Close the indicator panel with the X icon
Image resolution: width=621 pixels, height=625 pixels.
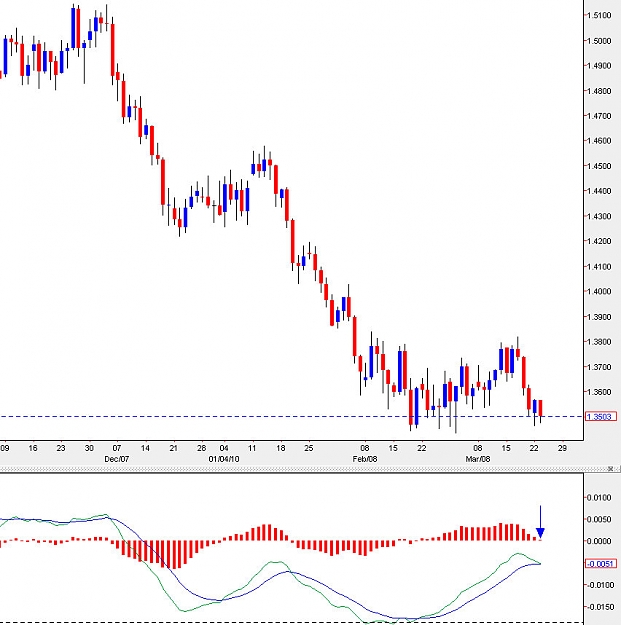pyautogui.click(x=610, y=469)
